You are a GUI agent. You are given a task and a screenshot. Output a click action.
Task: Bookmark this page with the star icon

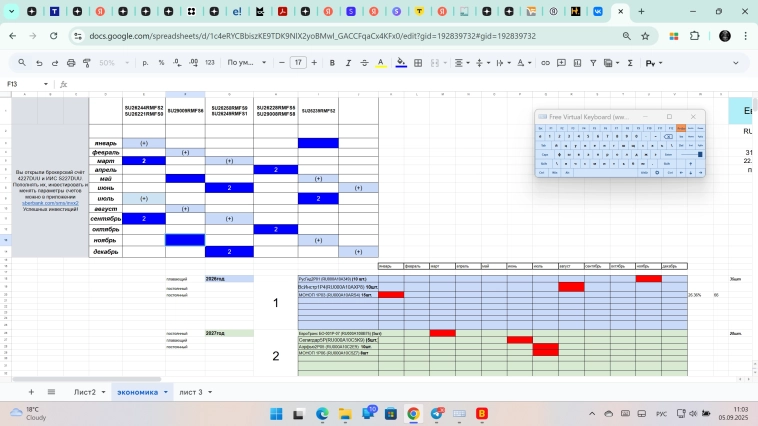pyautogui.click(x=645, y=36)
